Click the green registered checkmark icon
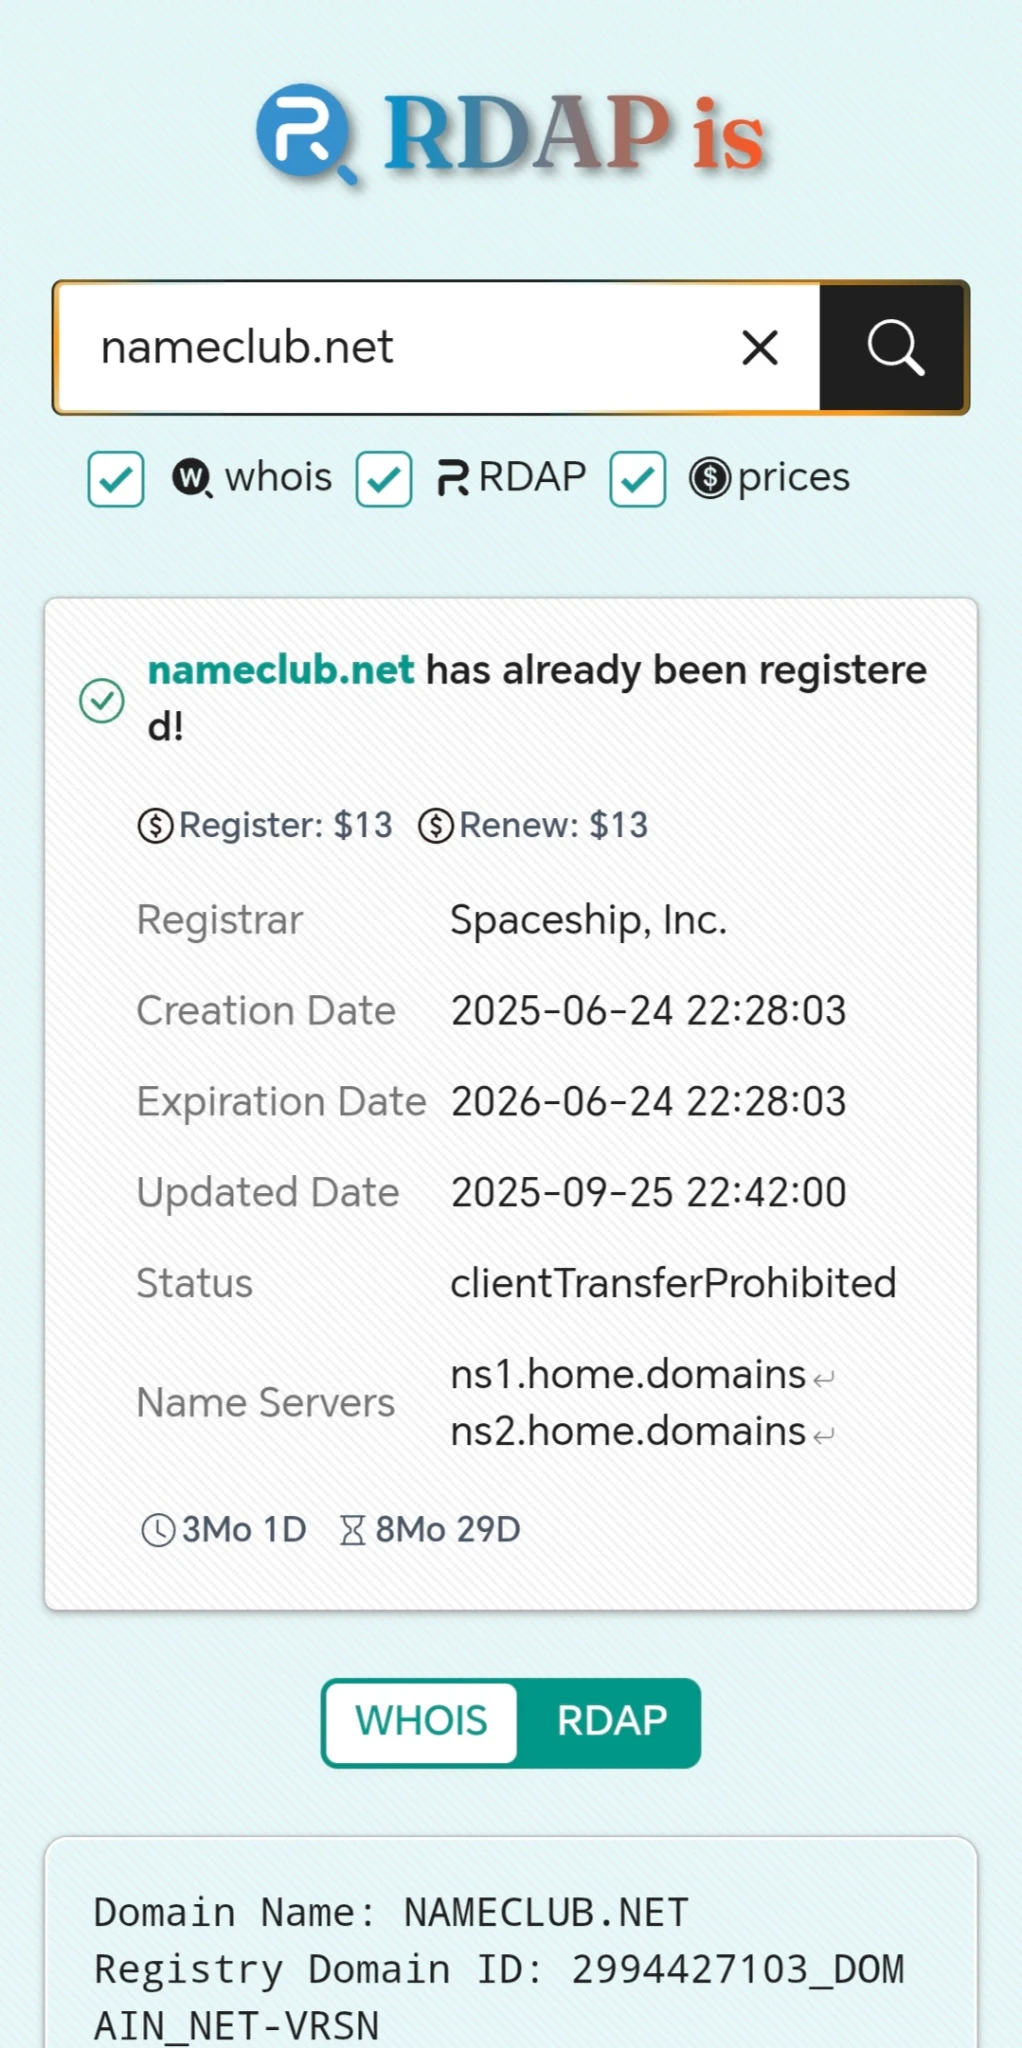 (102, 700)
